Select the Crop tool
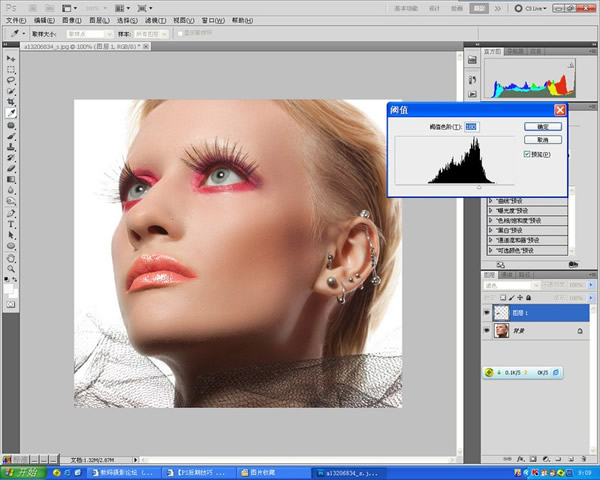The width and height of the screenshot is (600, 480). 11,103
